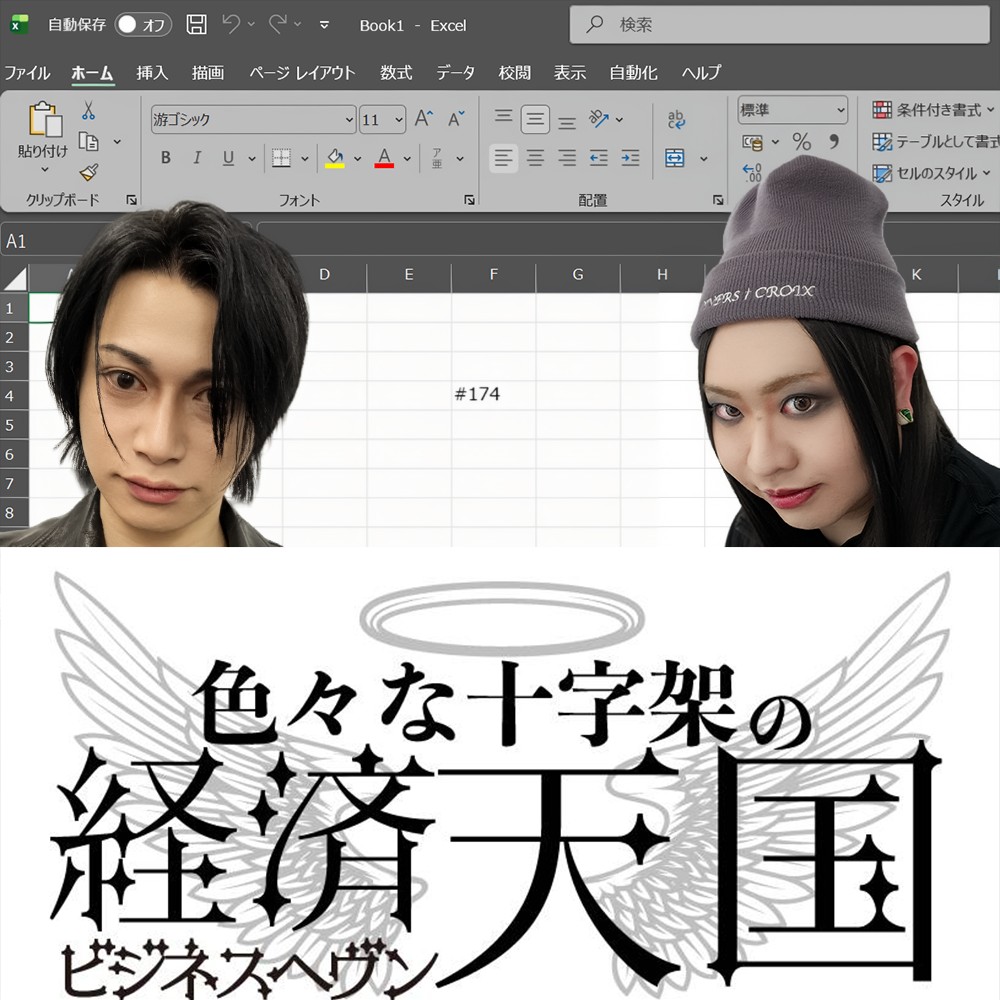Toggle Italic formatting
This screenshot has height=1000, width=1000.
197,158
